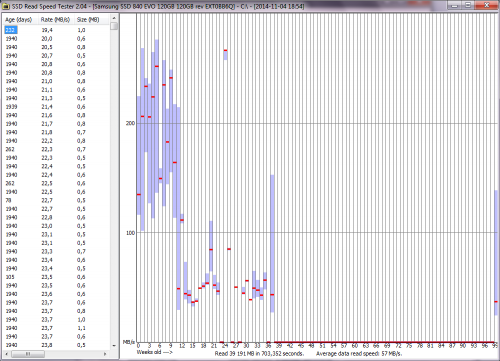Select the row with rate 21,6
The height and width of the screenshot is (361, 500).
coord(56,115)
